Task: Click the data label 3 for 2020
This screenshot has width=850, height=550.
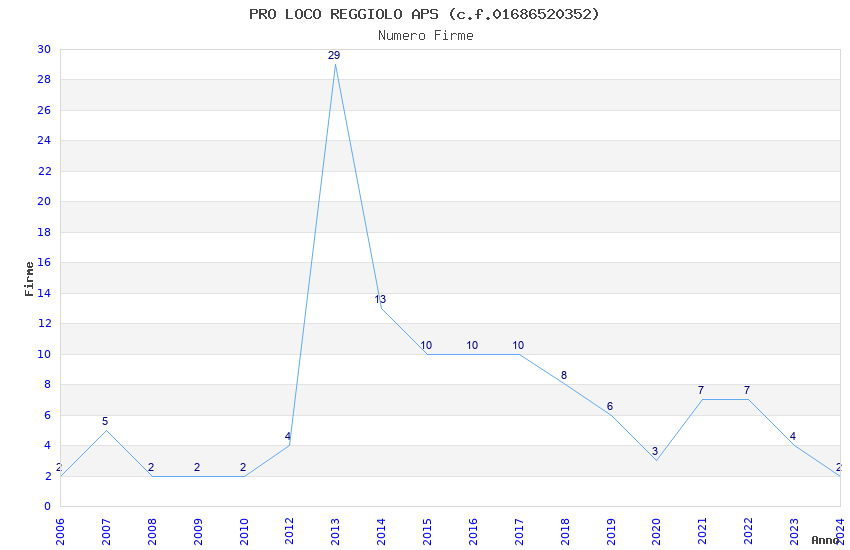Action: [x=655, y=451]
